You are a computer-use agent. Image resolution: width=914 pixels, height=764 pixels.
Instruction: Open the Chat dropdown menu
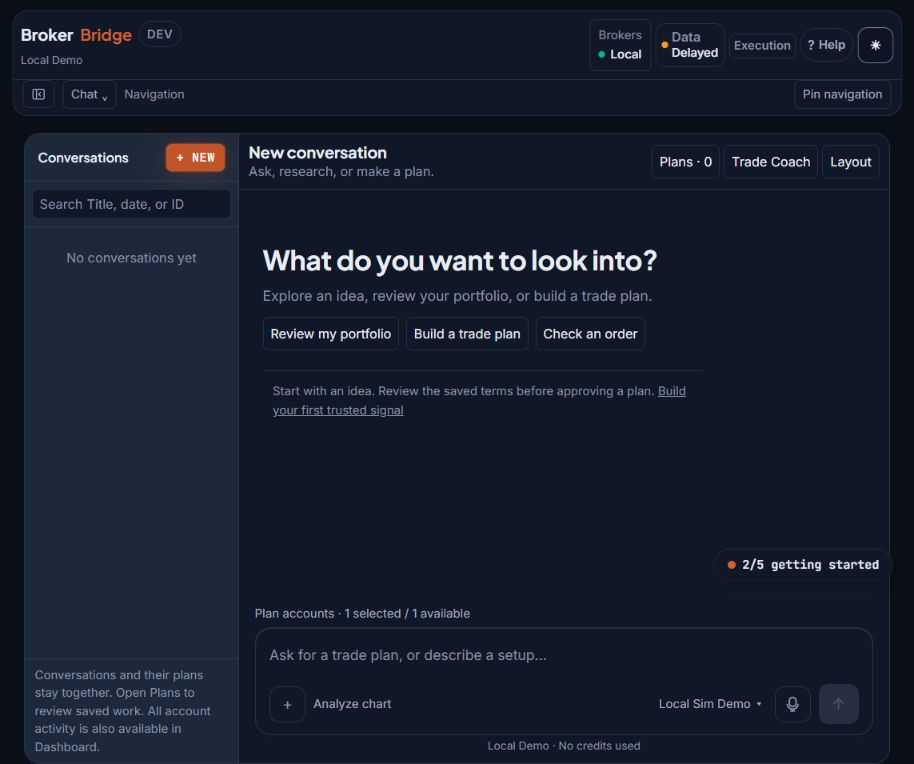pyautogui.click(x=89, y=94)
